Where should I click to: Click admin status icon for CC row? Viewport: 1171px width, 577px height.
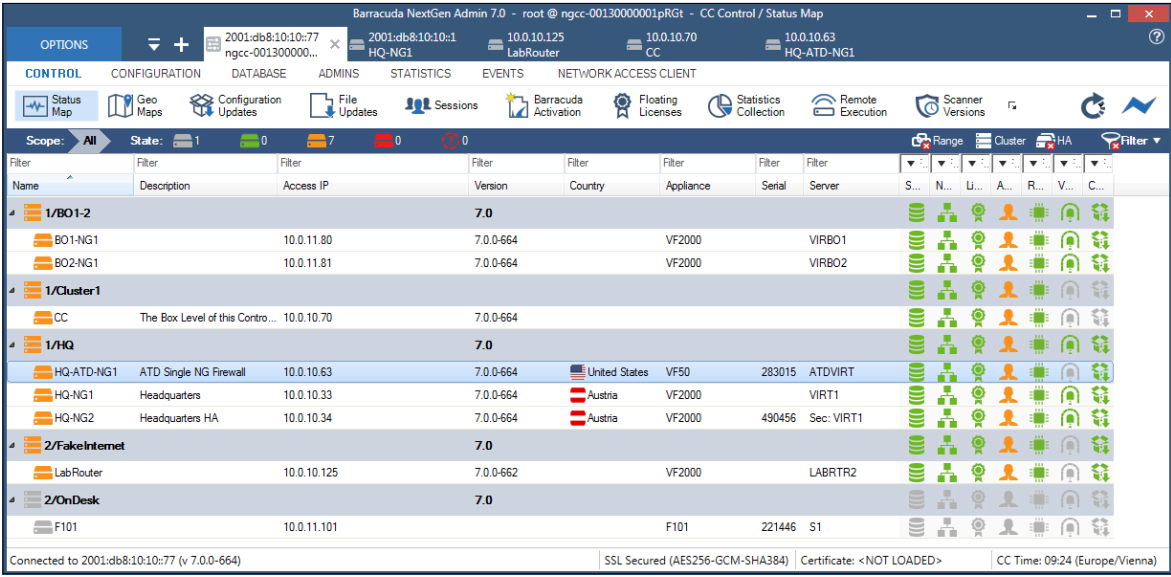click(x=1008, y=317)
